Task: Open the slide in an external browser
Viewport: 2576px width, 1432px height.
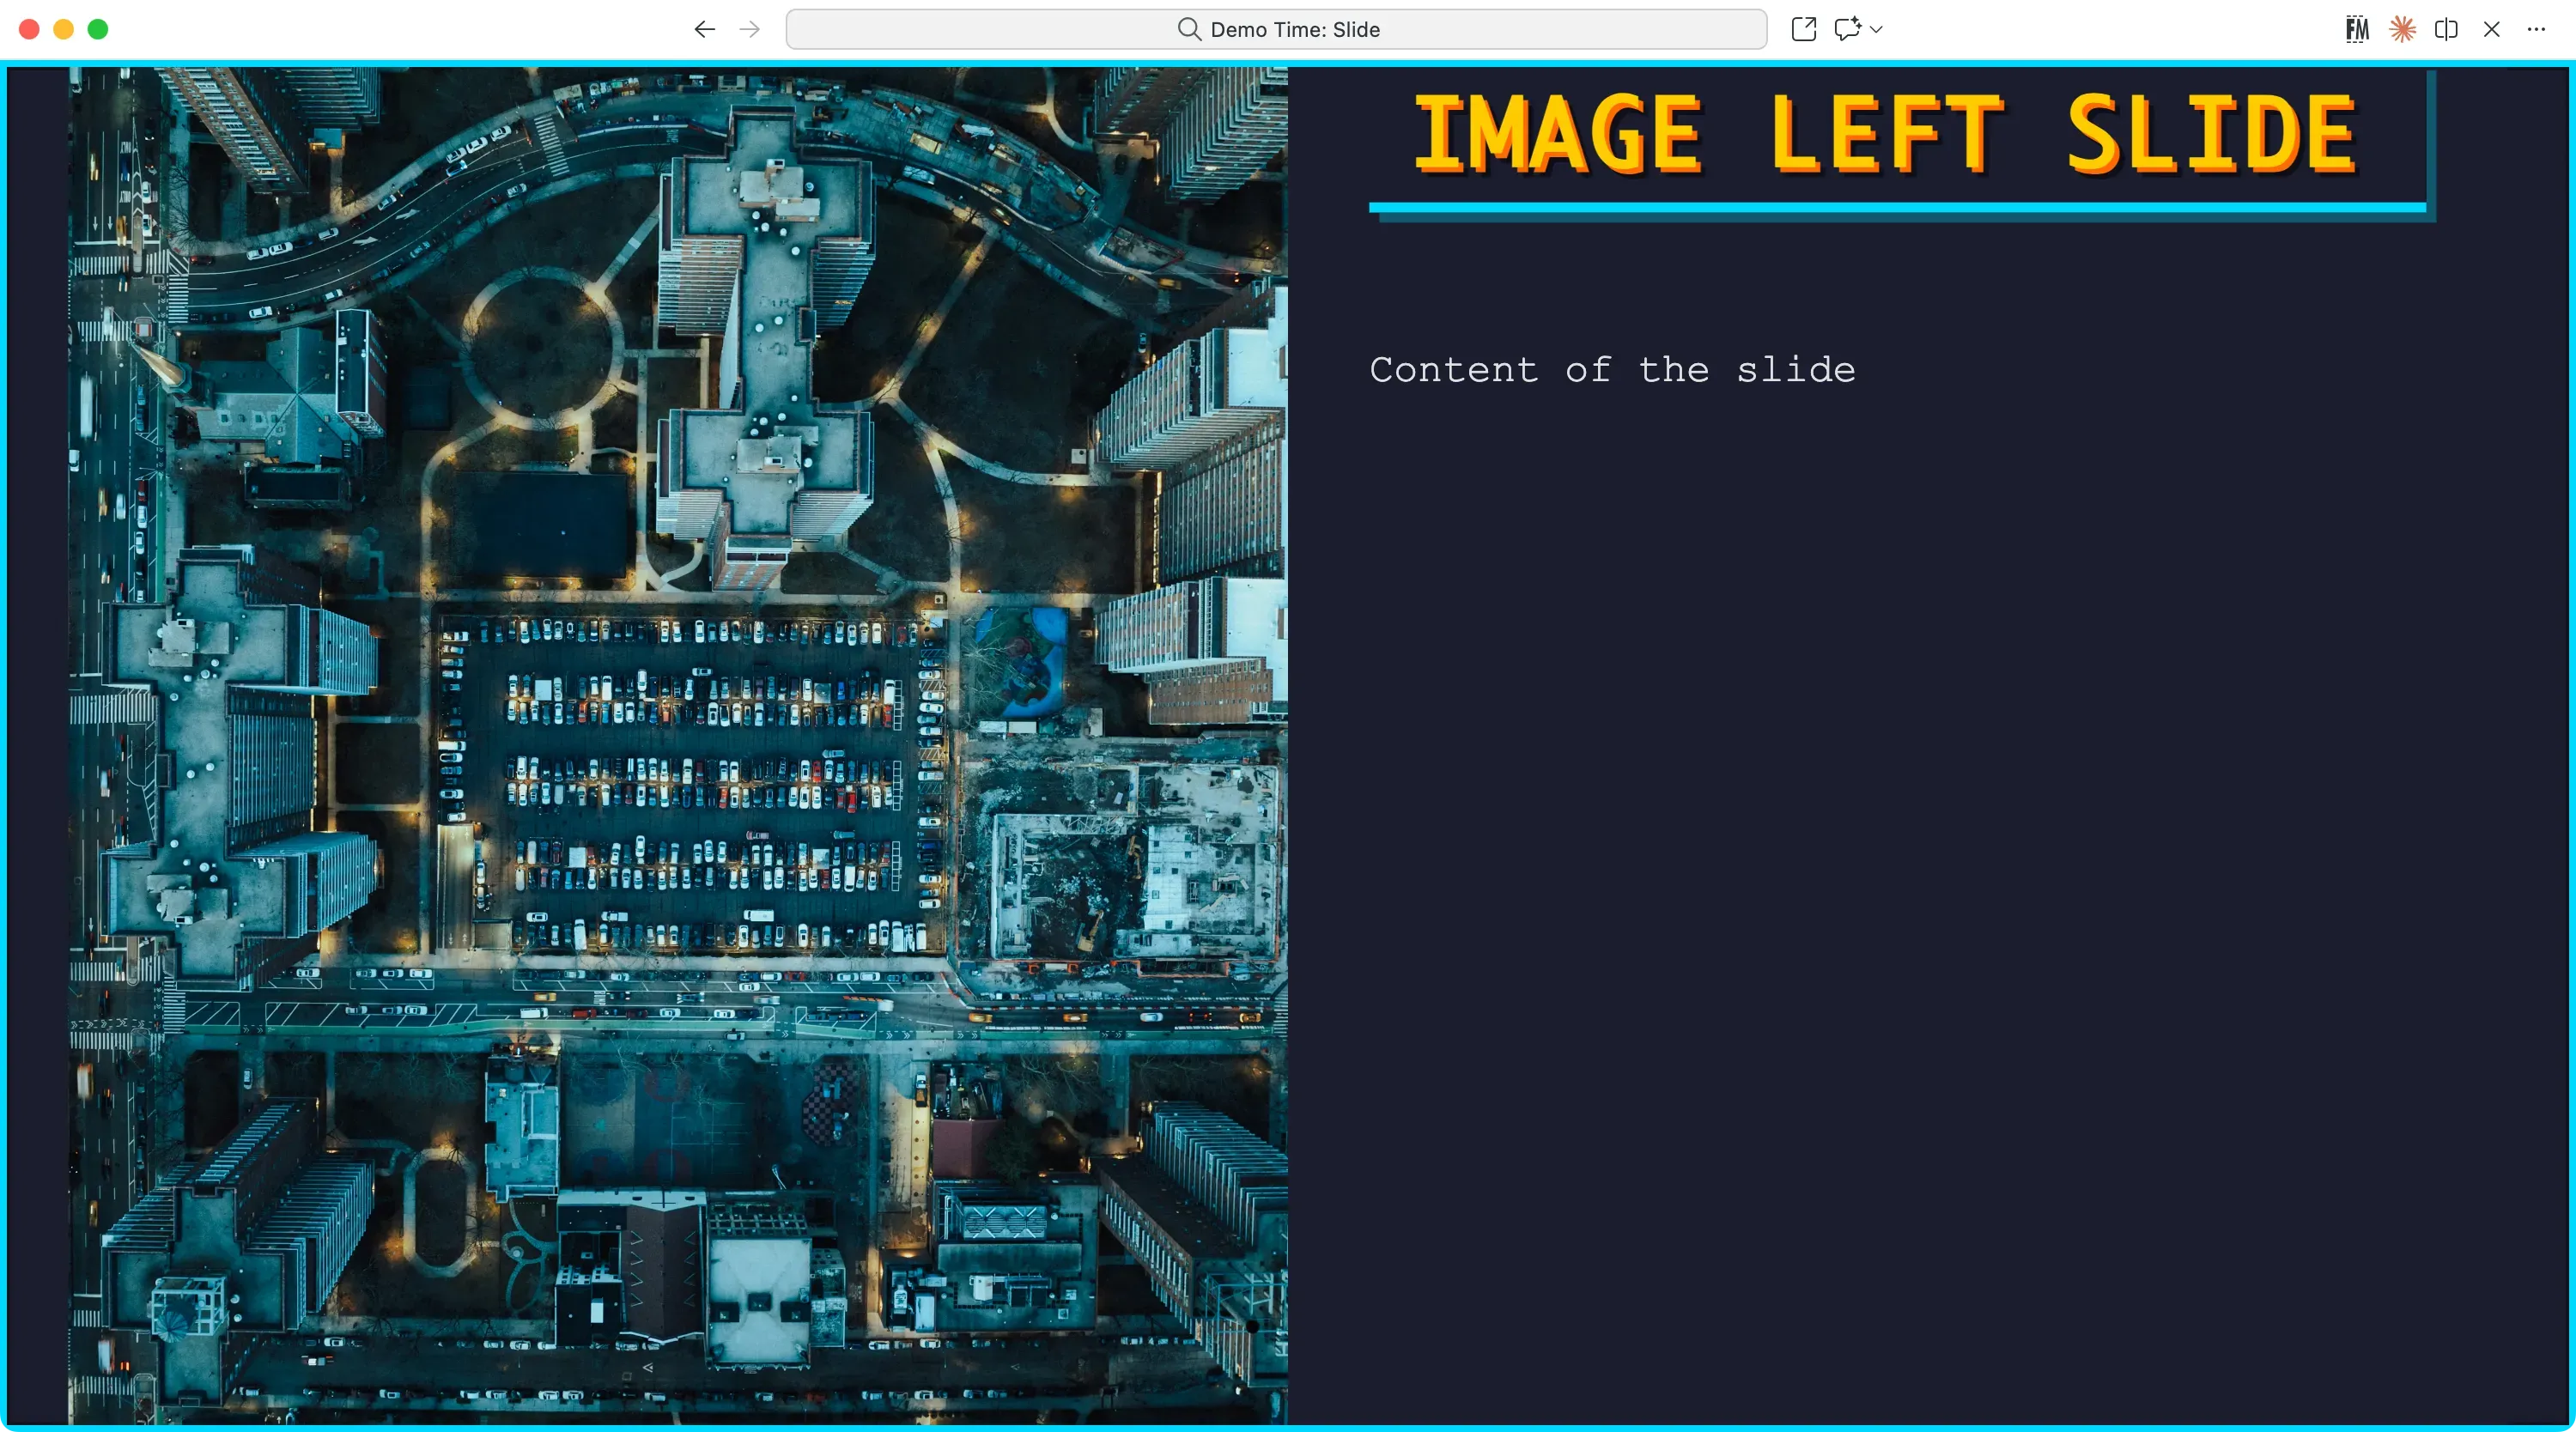Action: tap(1803, 29)
